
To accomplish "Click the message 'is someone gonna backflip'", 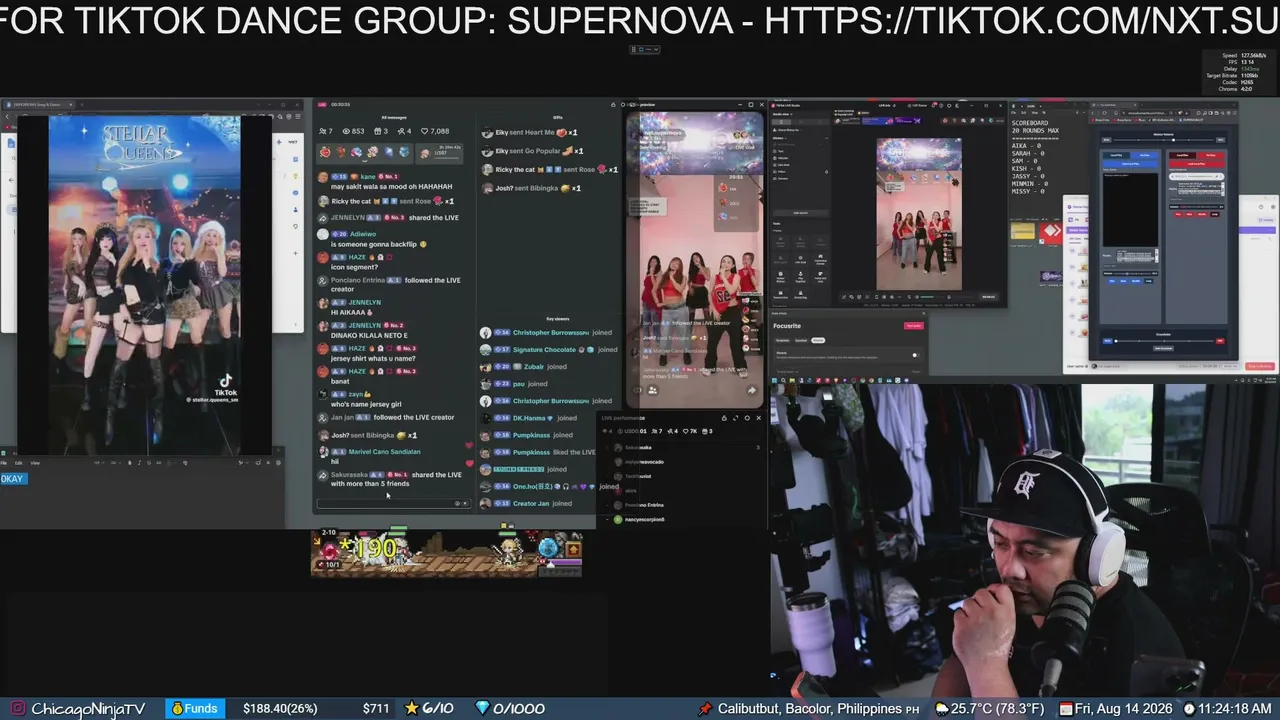I will click(x=378, y=244).
